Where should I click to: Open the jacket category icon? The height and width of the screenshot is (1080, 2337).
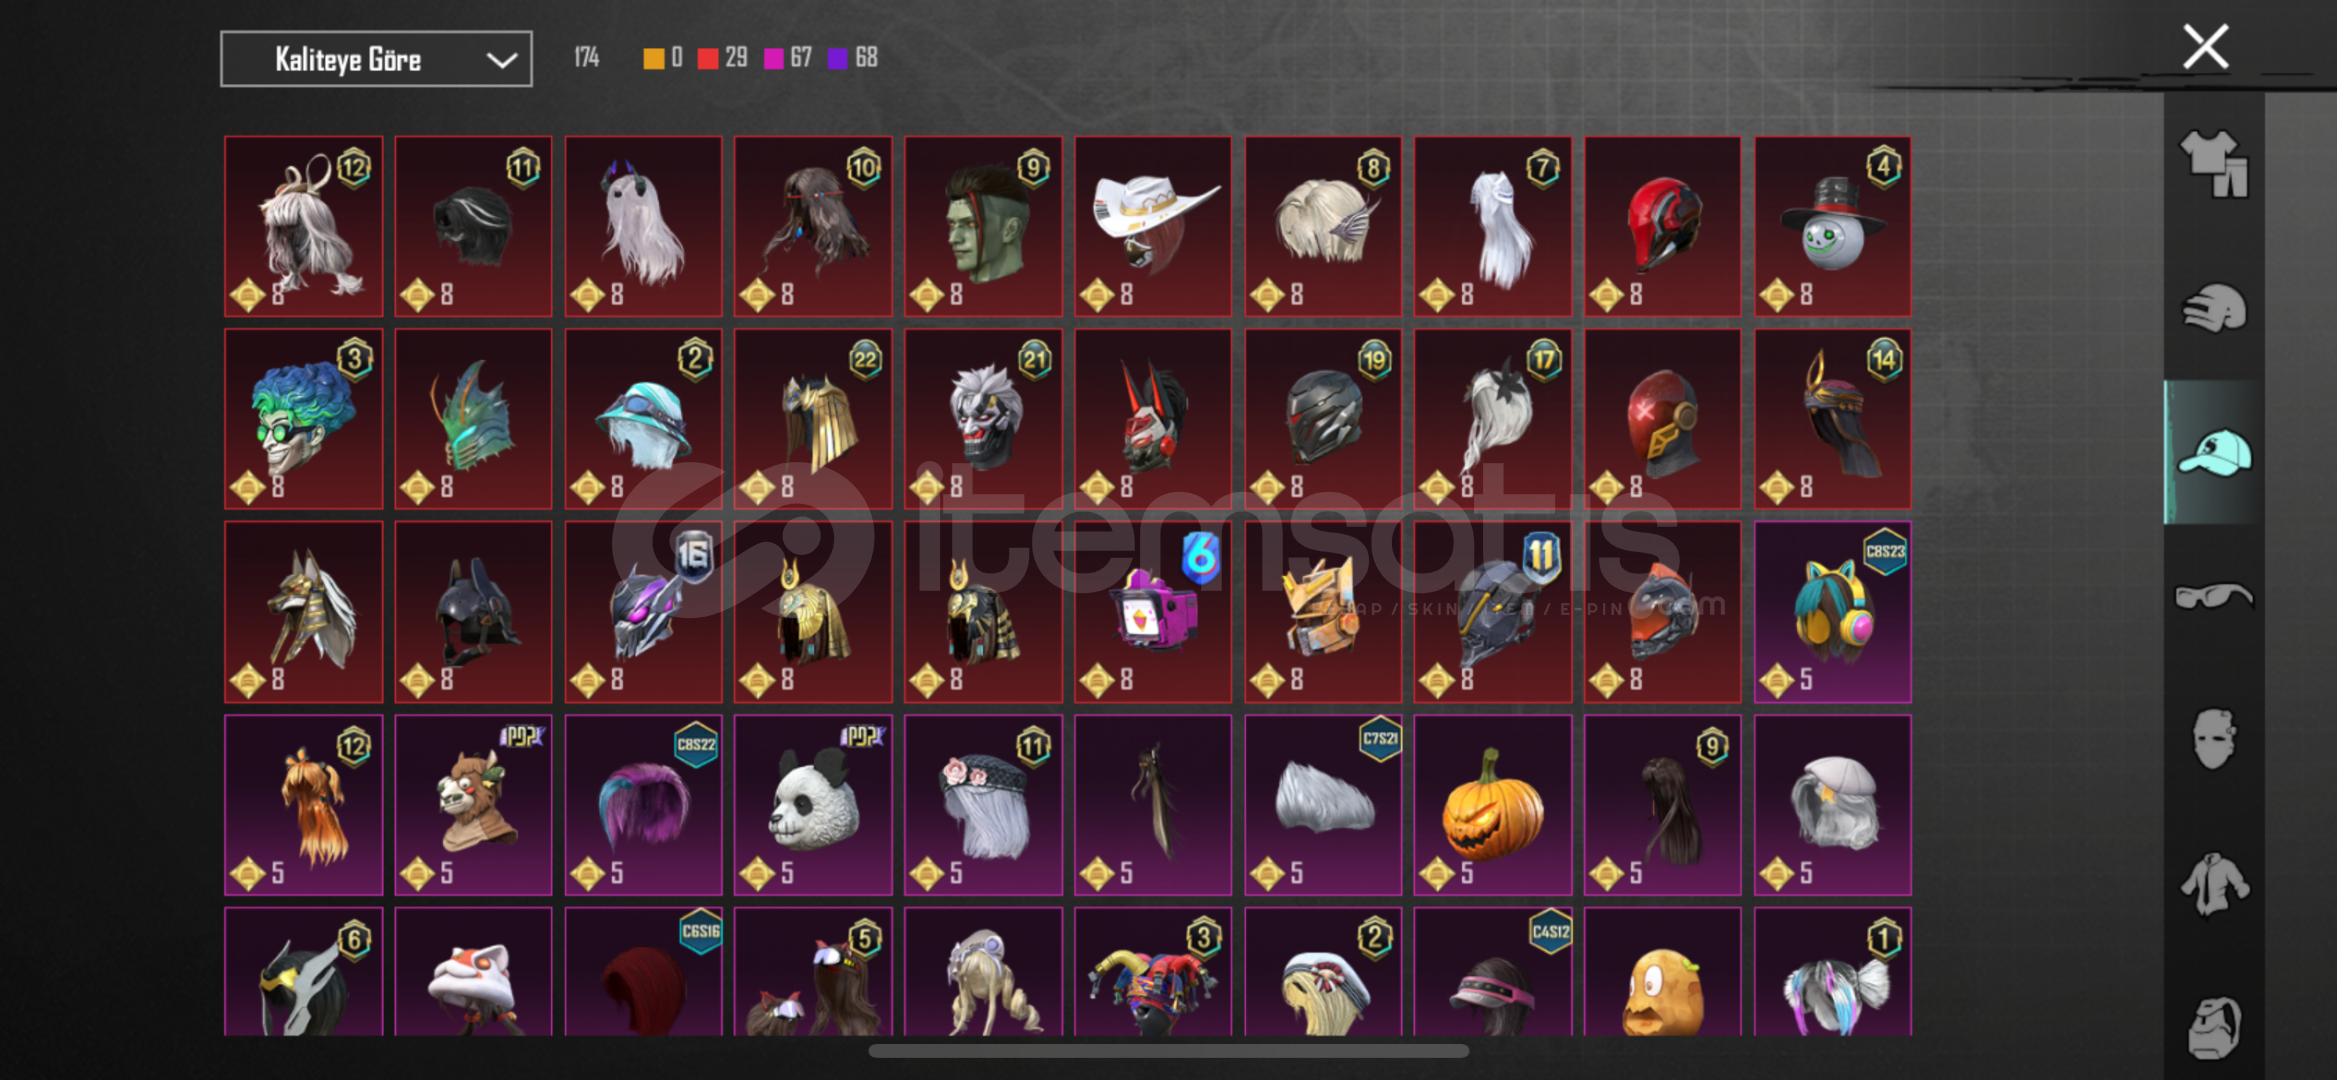[x=2213, y=883]
